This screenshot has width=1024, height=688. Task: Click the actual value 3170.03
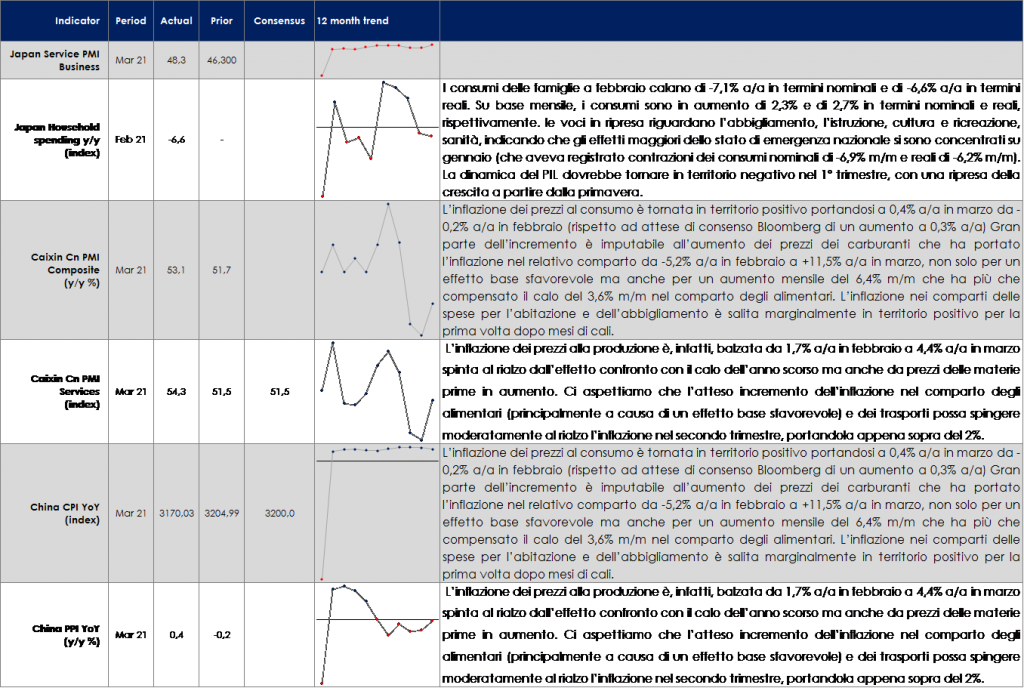[x=176, y=513]
